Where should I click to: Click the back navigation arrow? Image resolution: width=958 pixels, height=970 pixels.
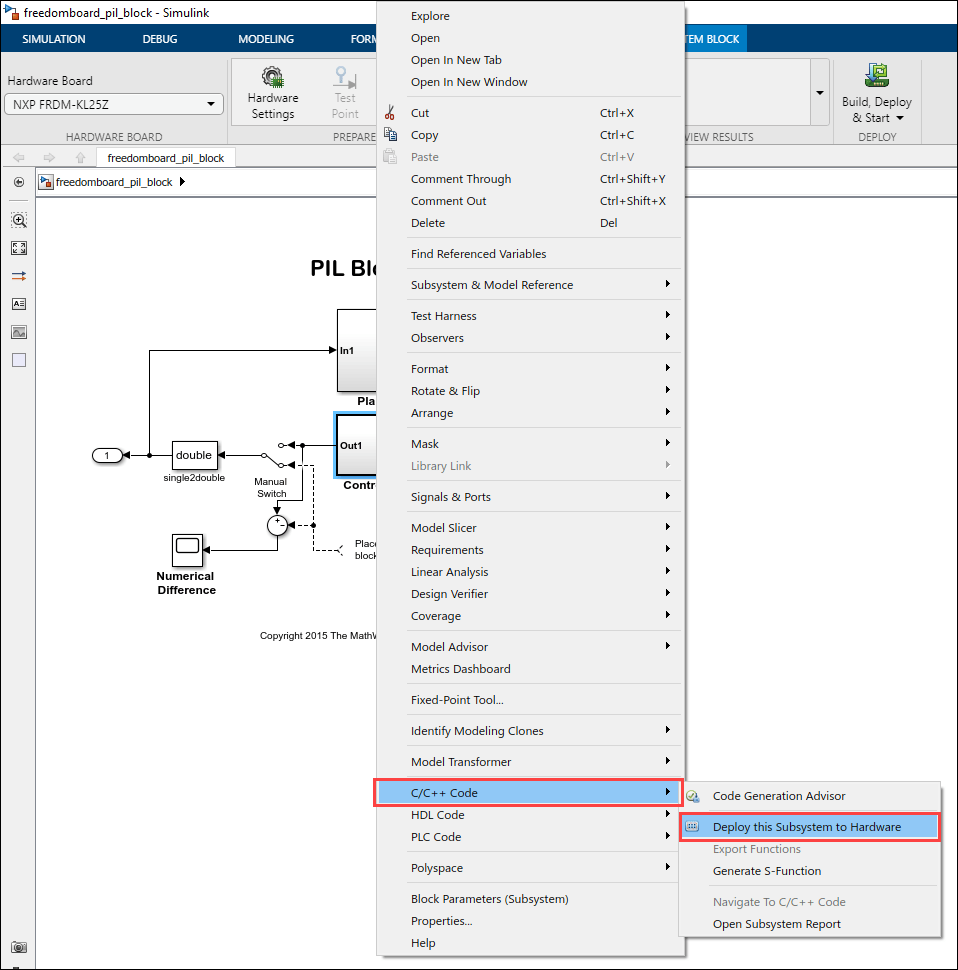point(19,158)
